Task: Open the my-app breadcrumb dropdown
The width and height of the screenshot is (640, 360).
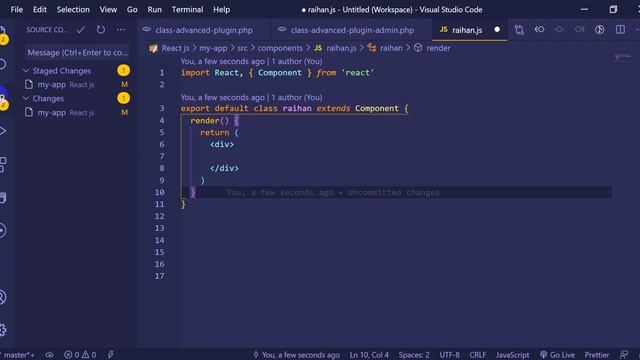Action: click(x=213, y=48)
